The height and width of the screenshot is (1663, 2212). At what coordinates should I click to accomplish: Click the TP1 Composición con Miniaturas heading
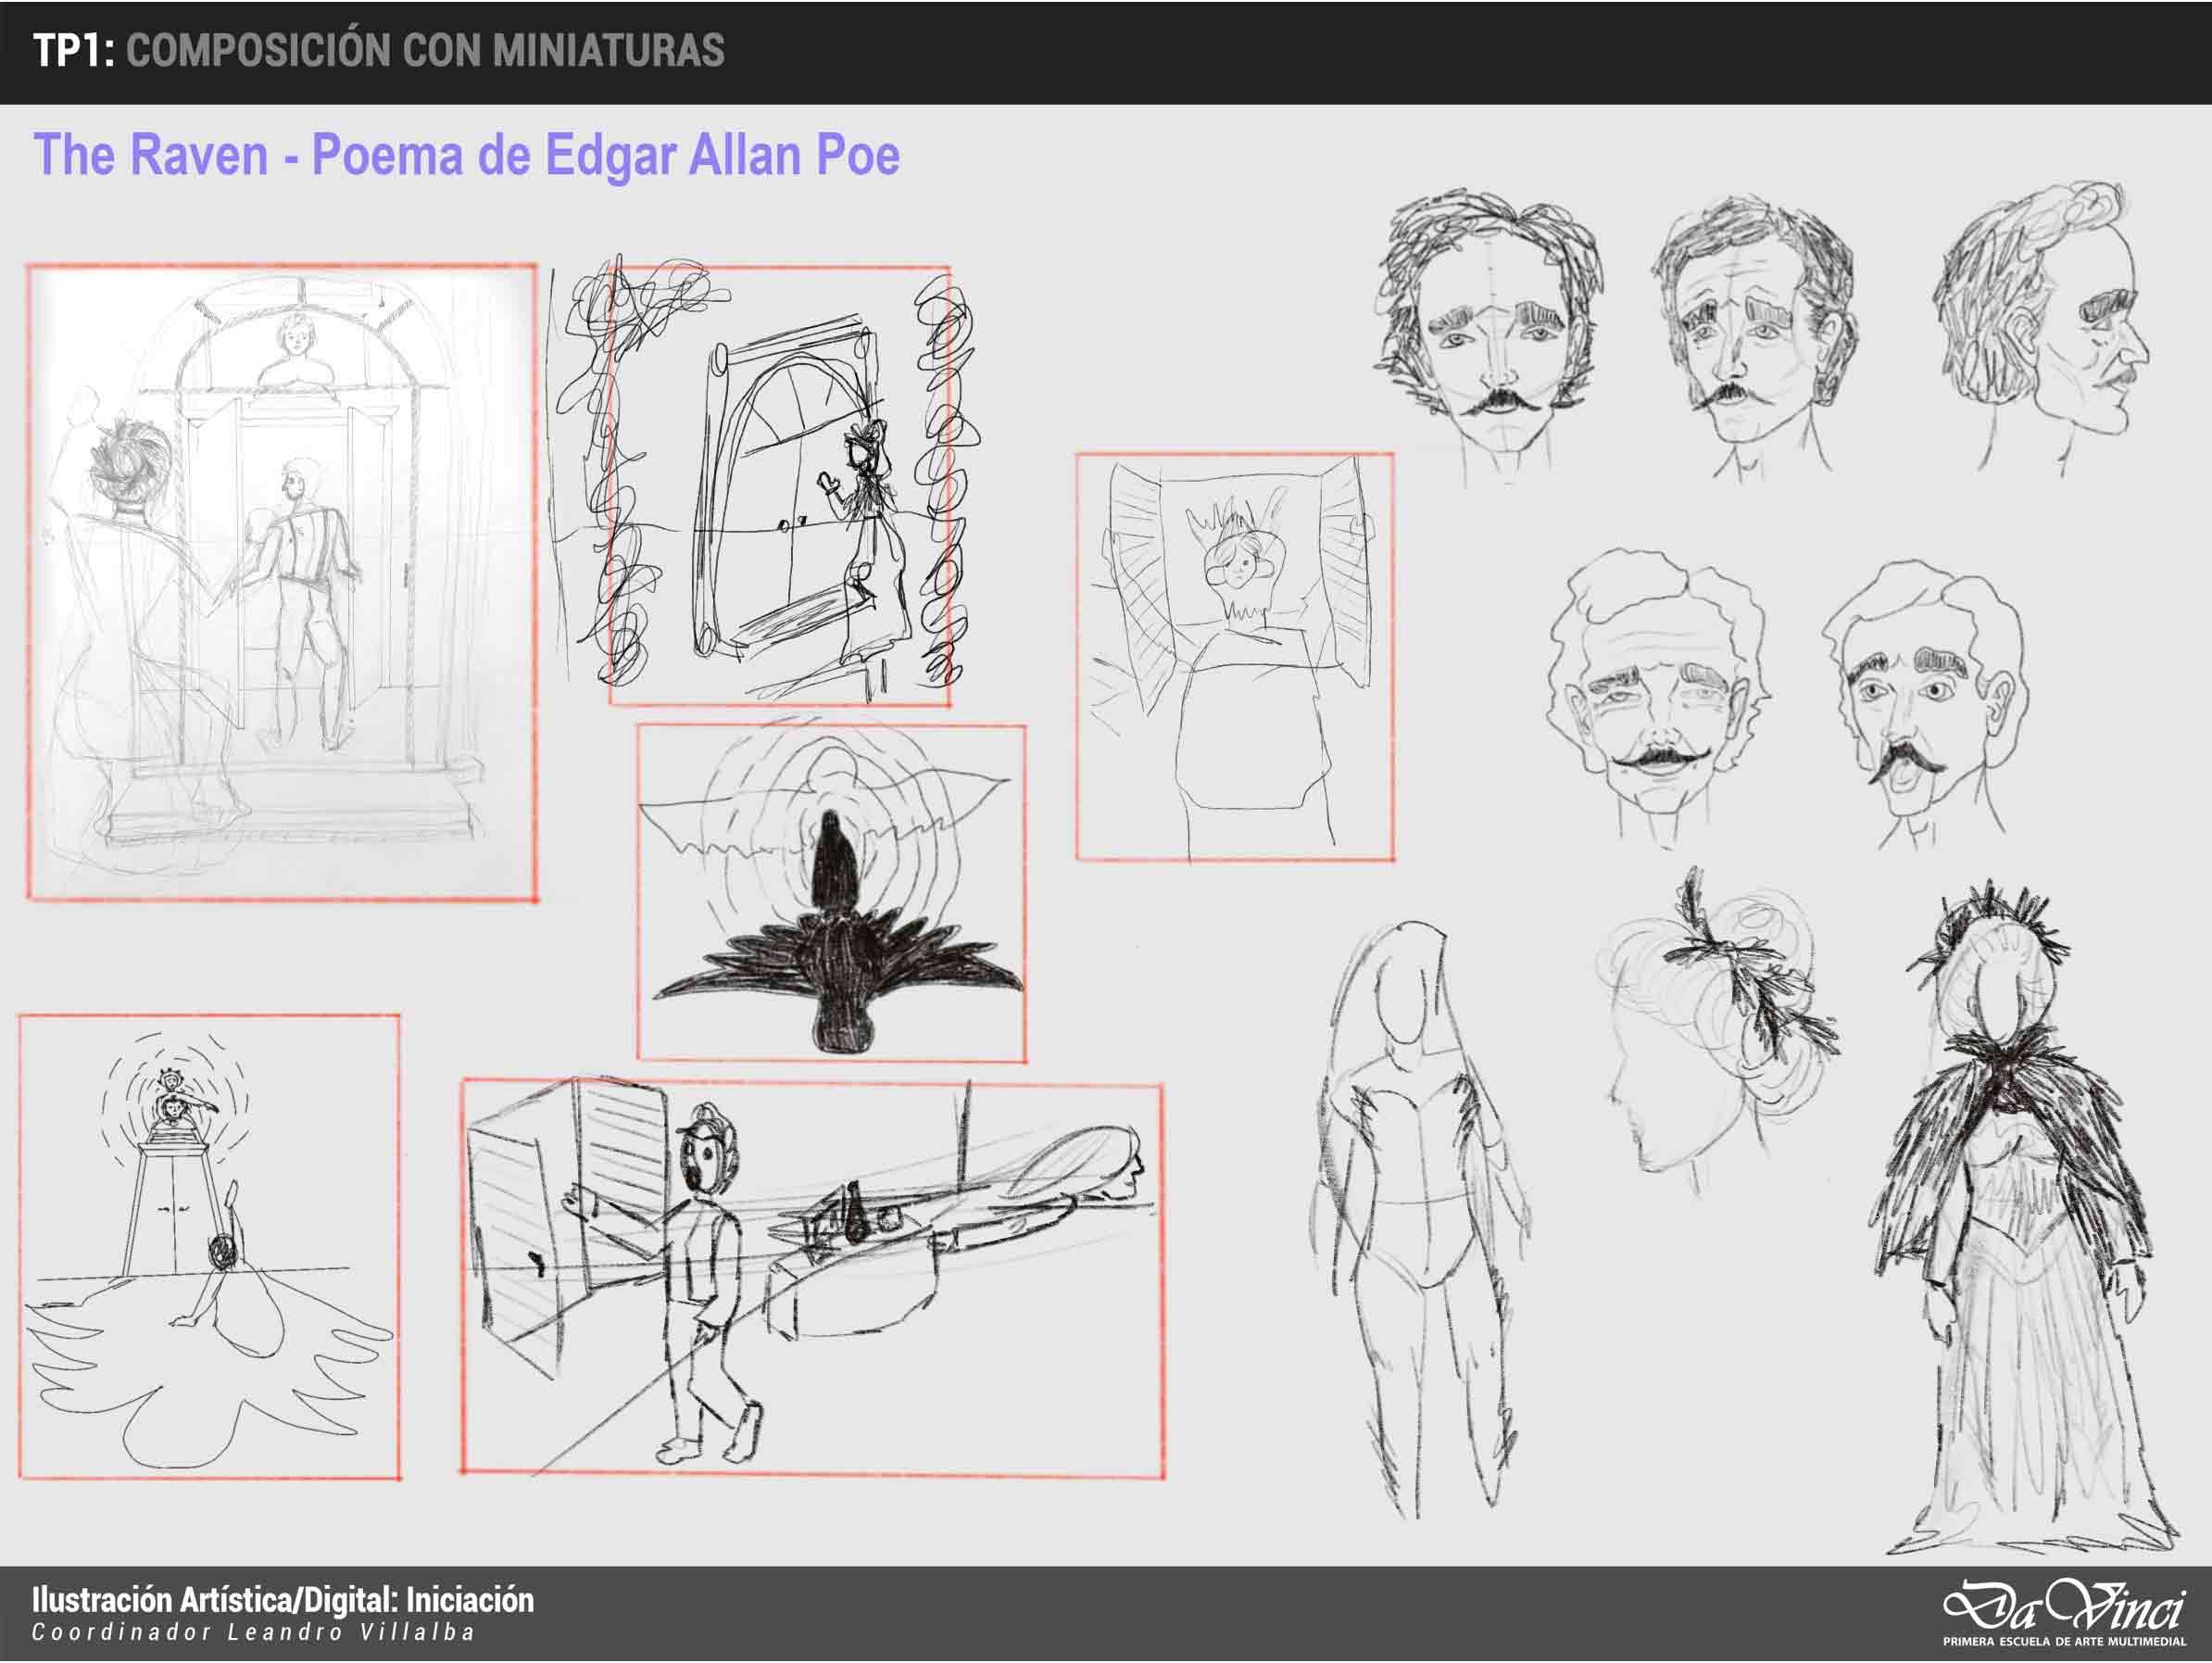point(379,51)
